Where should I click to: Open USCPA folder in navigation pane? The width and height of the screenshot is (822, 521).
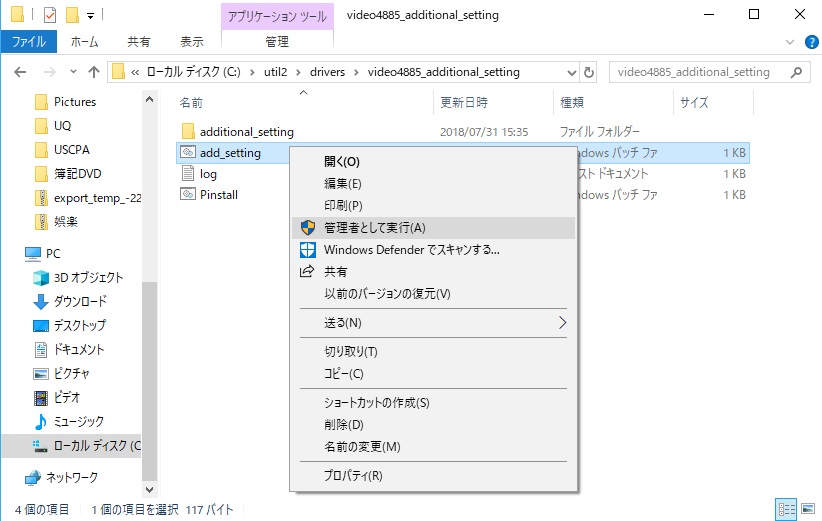pyautogui.click(x=71, y=150)
